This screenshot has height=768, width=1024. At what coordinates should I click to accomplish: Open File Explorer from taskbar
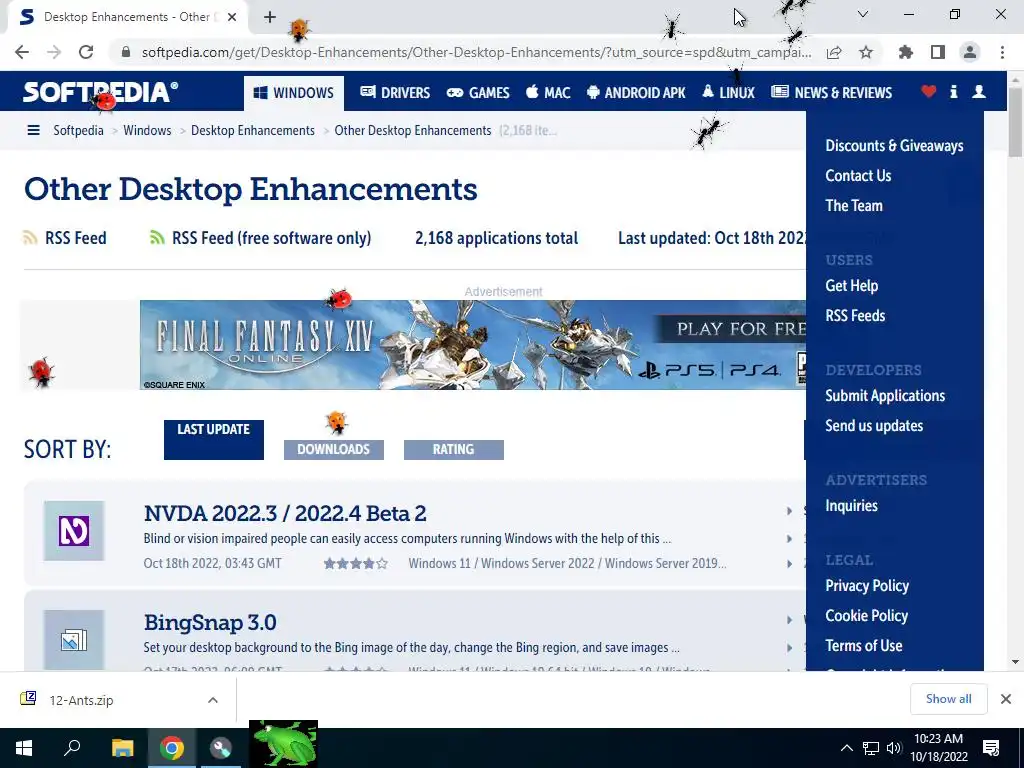point(122,748)
